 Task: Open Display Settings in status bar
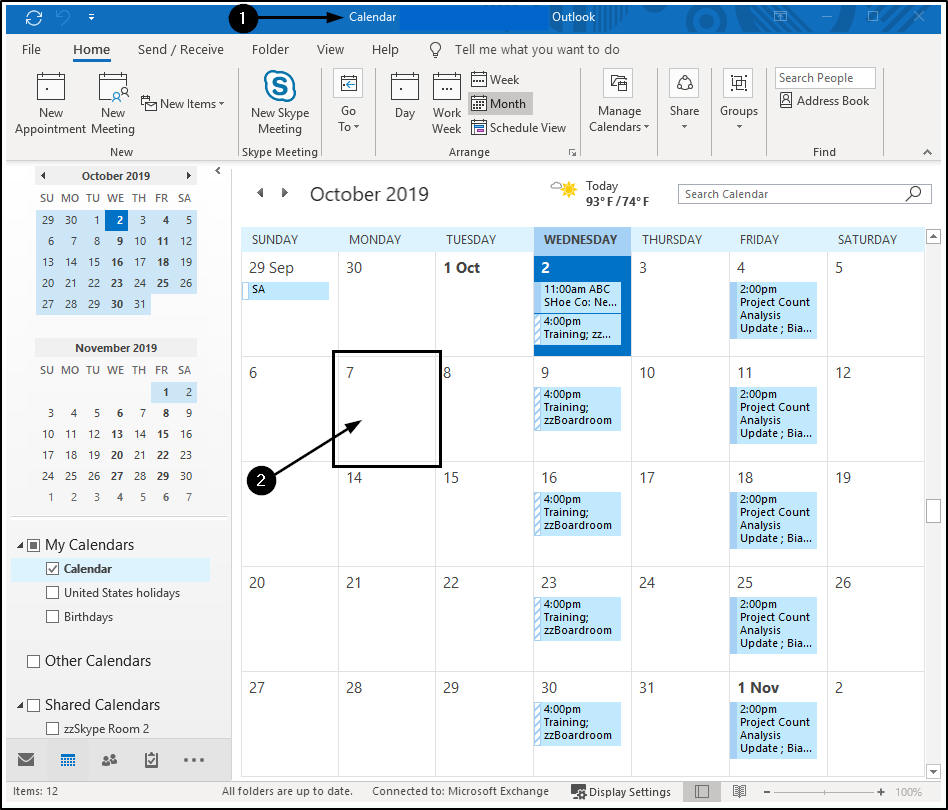tap(621, 792)
